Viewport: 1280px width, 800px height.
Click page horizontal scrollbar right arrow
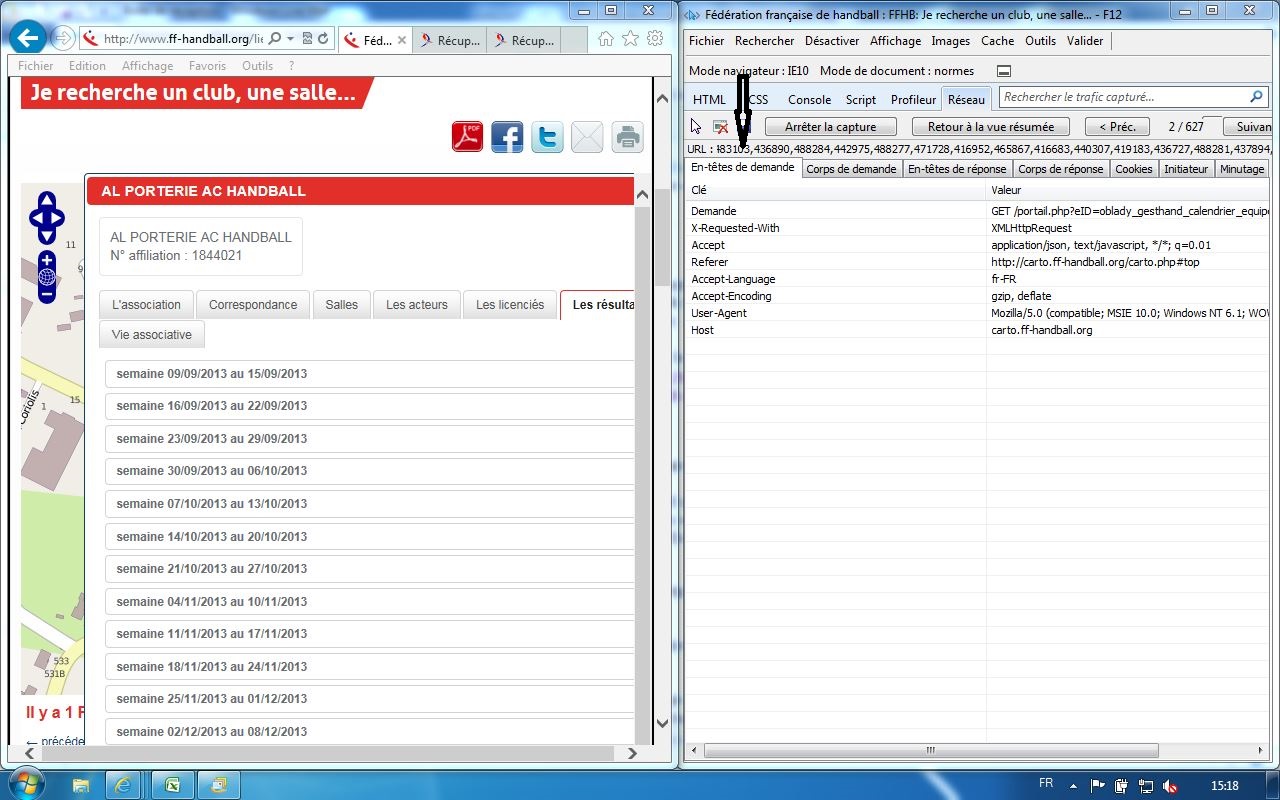[x=631, y=753]
